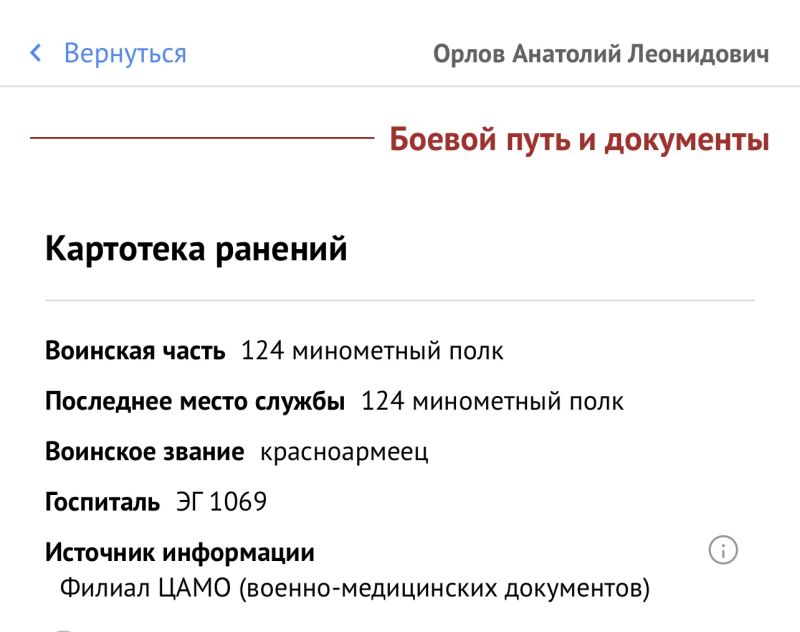Click the gray divider under Картотека ранений
Image resolution: width=800 pixels, height=632 pixels.
click(400, 300)
